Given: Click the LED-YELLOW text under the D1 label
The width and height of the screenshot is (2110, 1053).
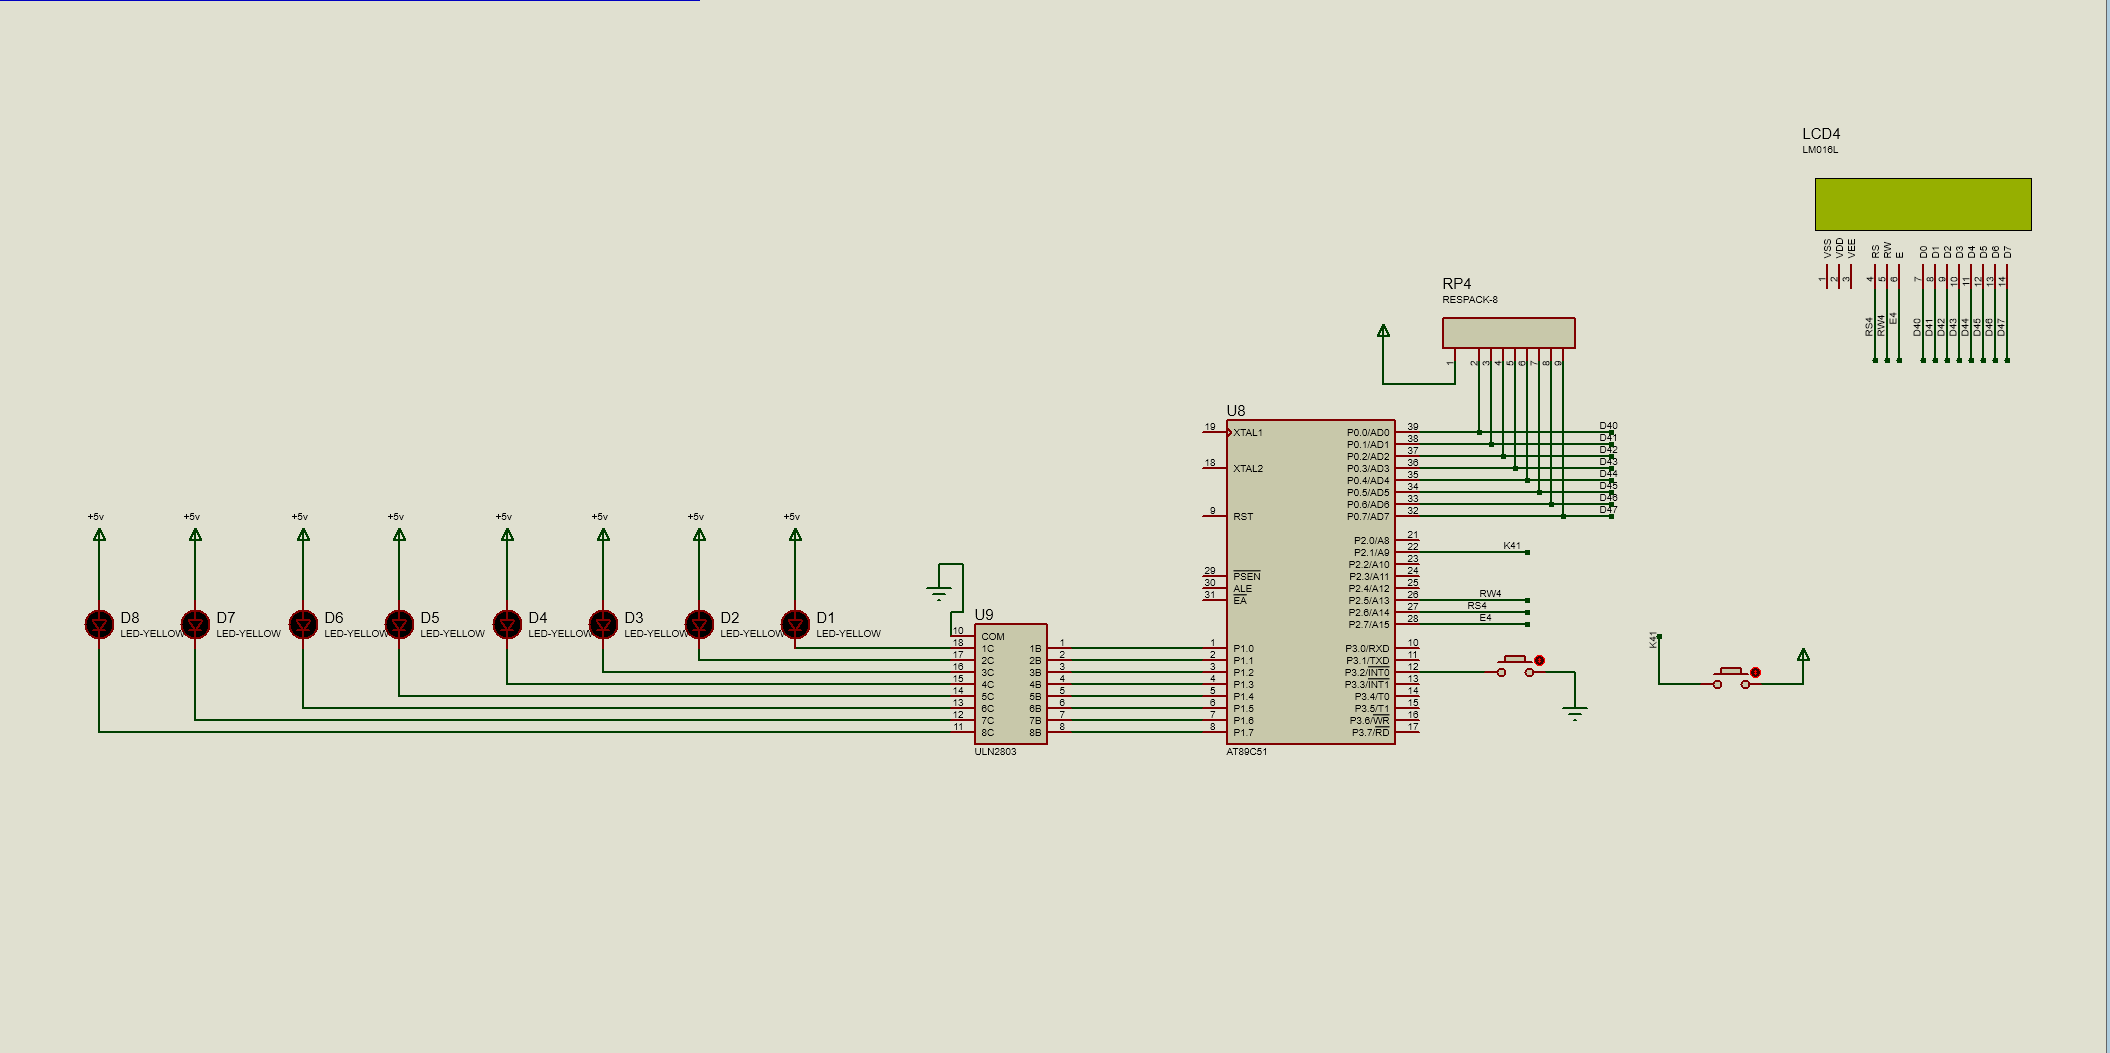Looking at the screenshot, I should point(848,634).
